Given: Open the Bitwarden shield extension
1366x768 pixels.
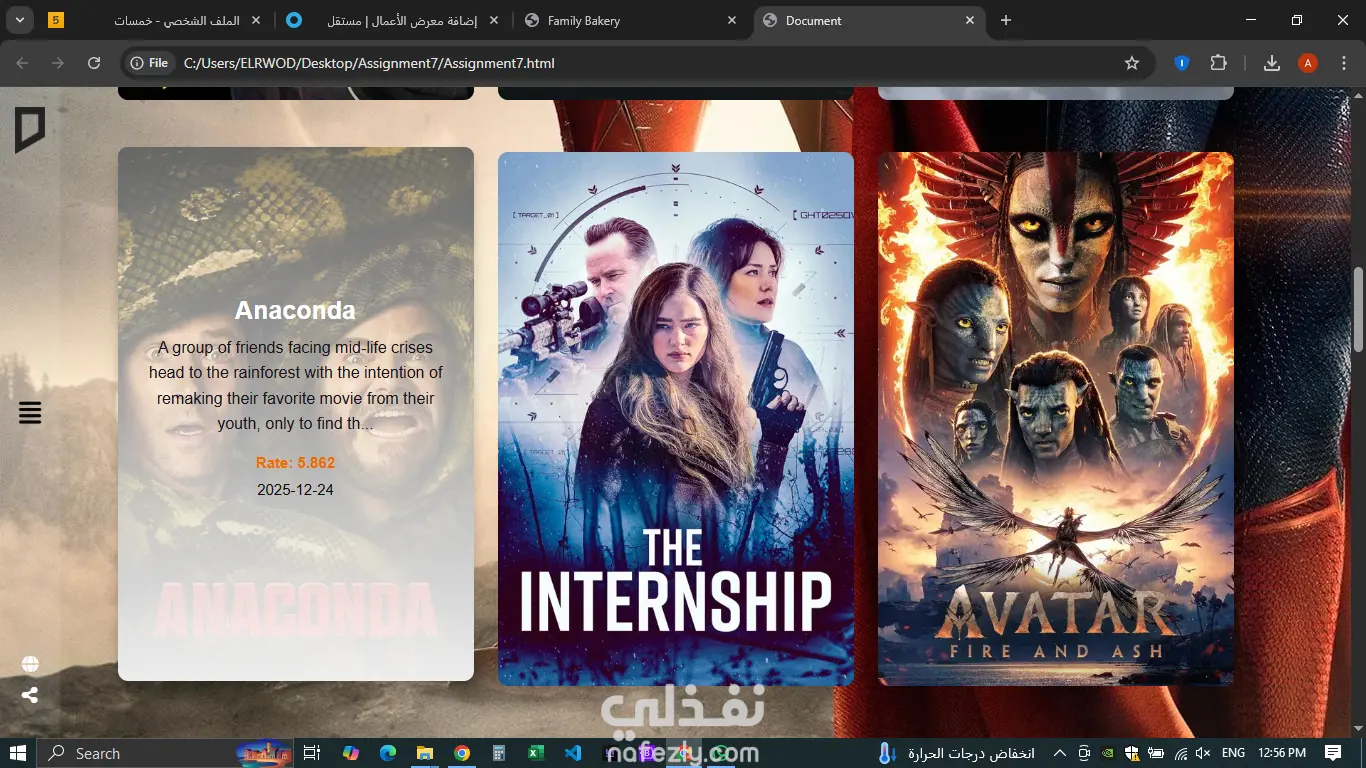Looking at the screenshot, I should pos(1181,63).
